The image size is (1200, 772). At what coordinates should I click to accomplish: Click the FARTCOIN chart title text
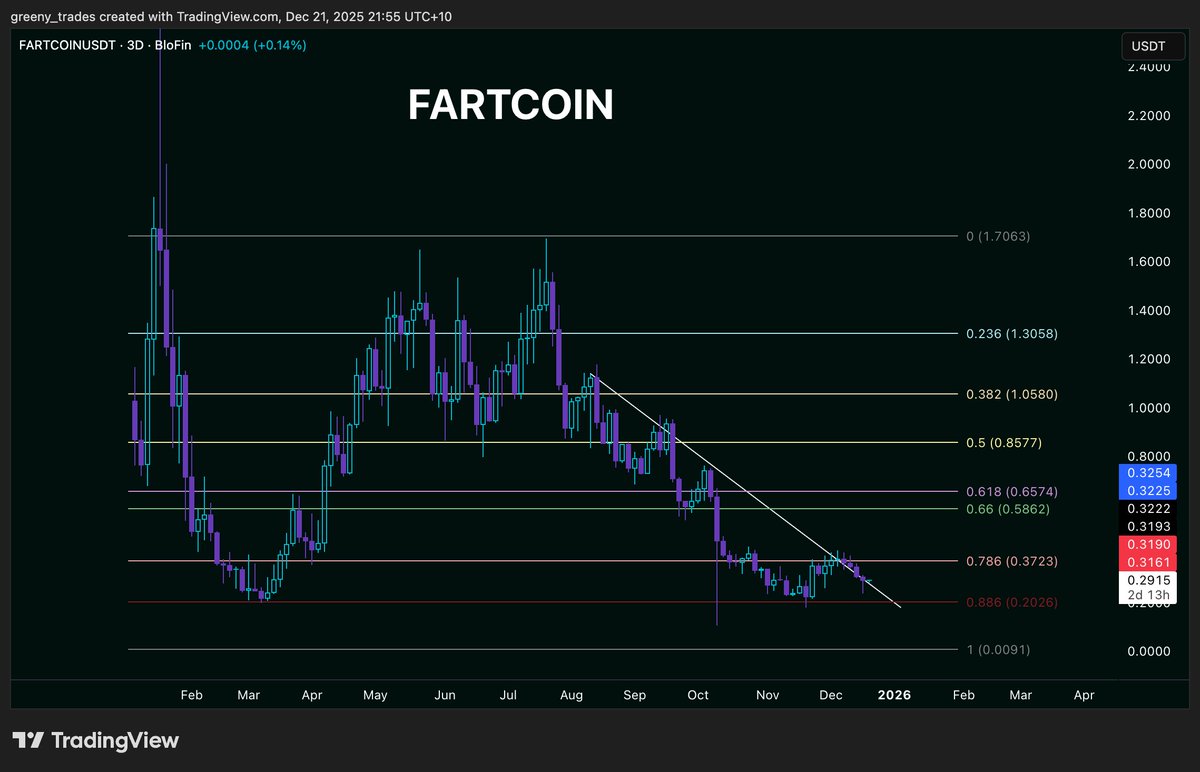(x=511, y=105)
